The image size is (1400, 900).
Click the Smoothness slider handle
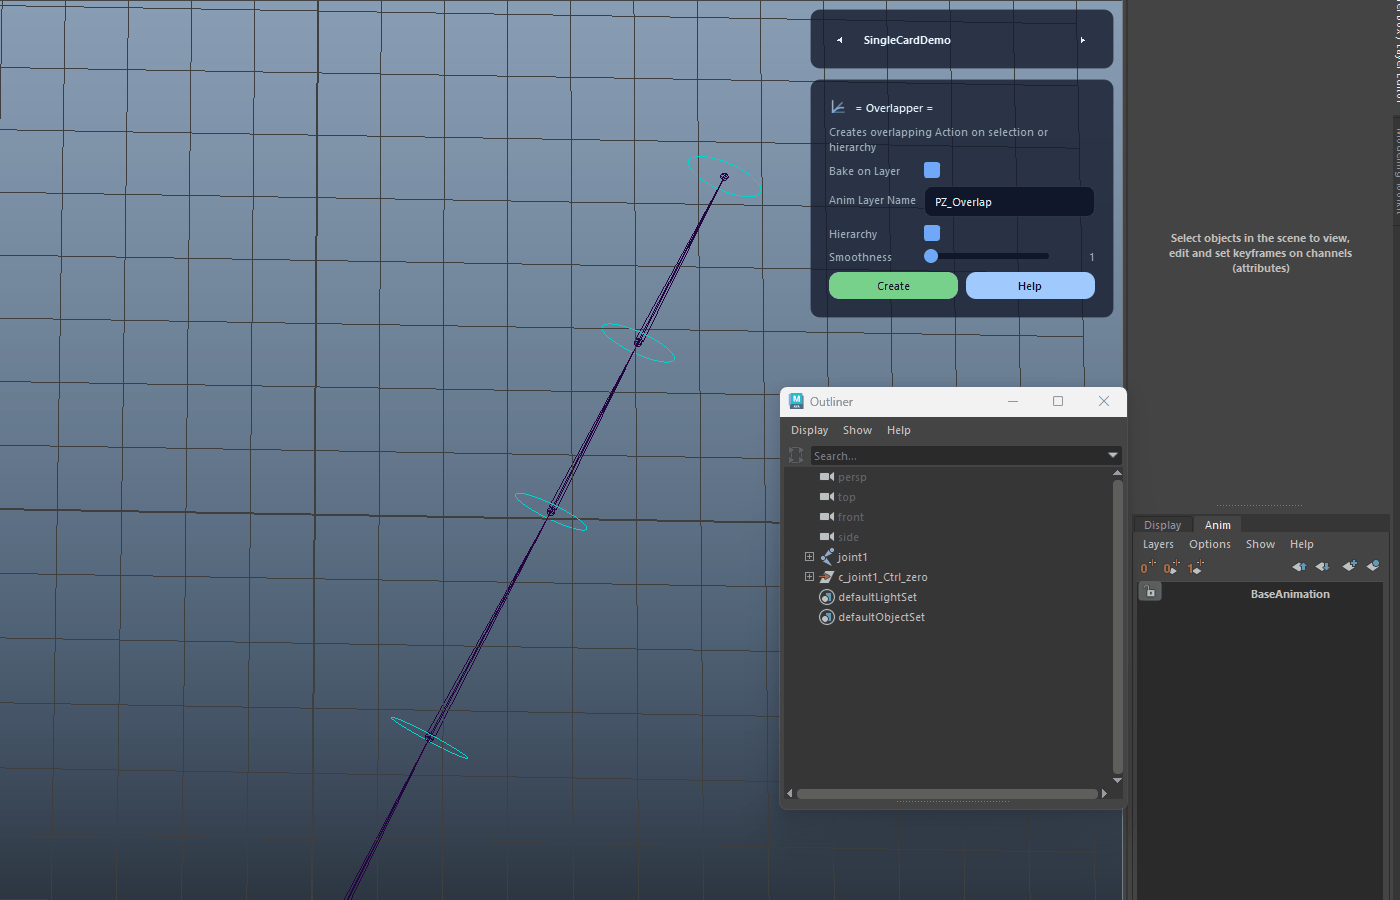(931, 256)
